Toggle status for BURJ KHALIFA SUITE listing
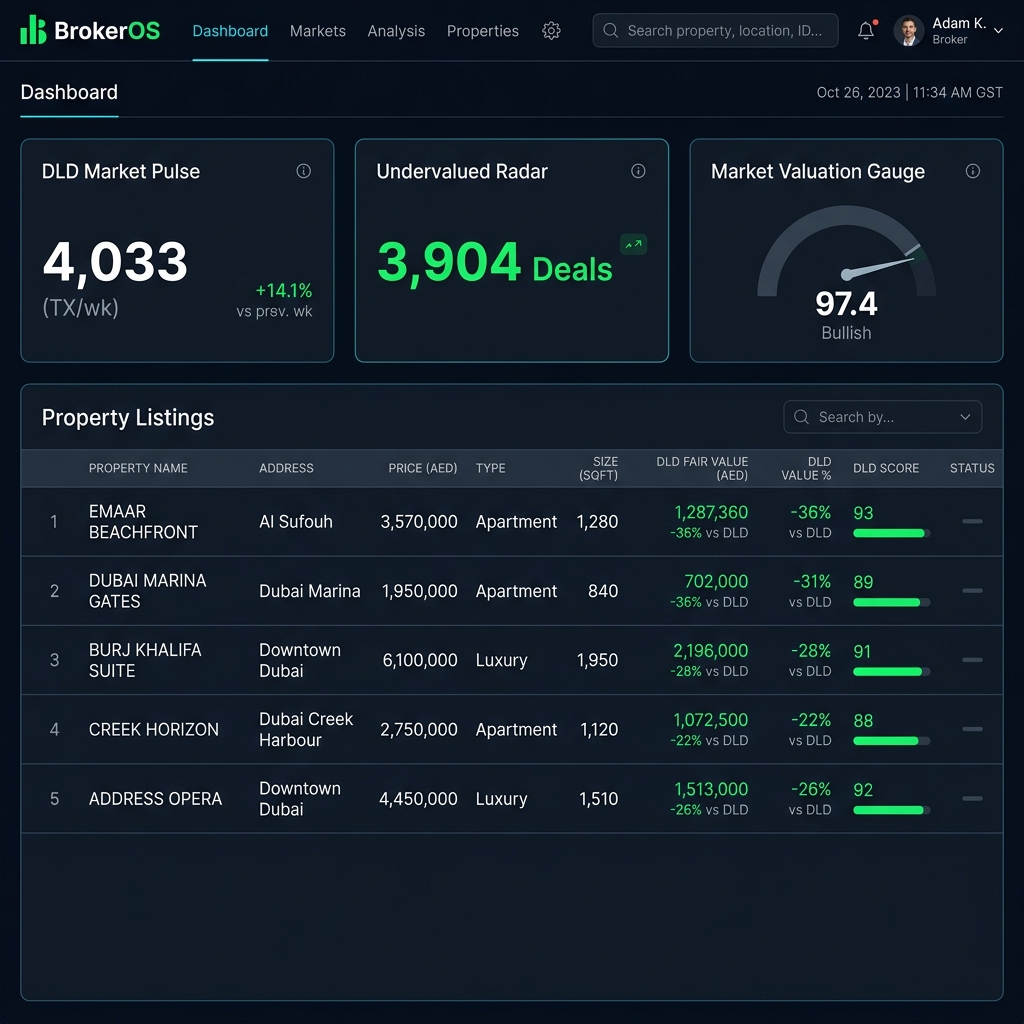1024x1024 pixels. pos(971,660)
